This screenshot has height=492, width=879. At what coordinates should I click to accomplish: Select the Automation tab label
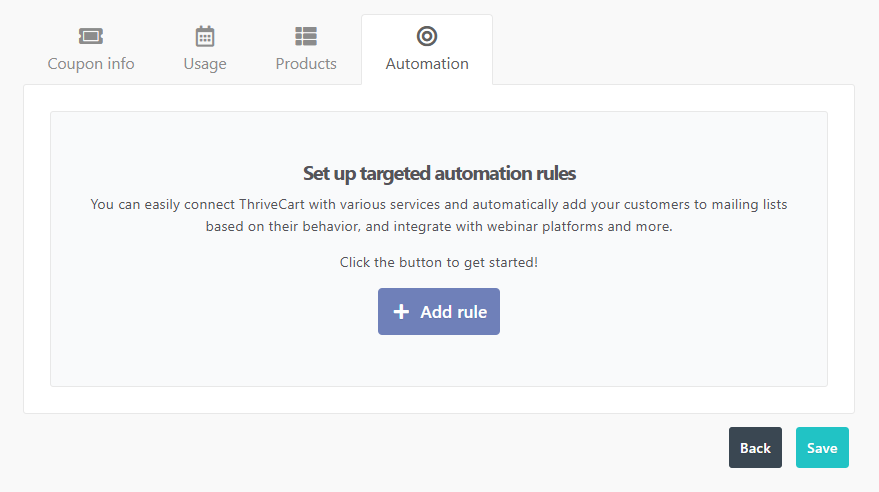[427, 64]
